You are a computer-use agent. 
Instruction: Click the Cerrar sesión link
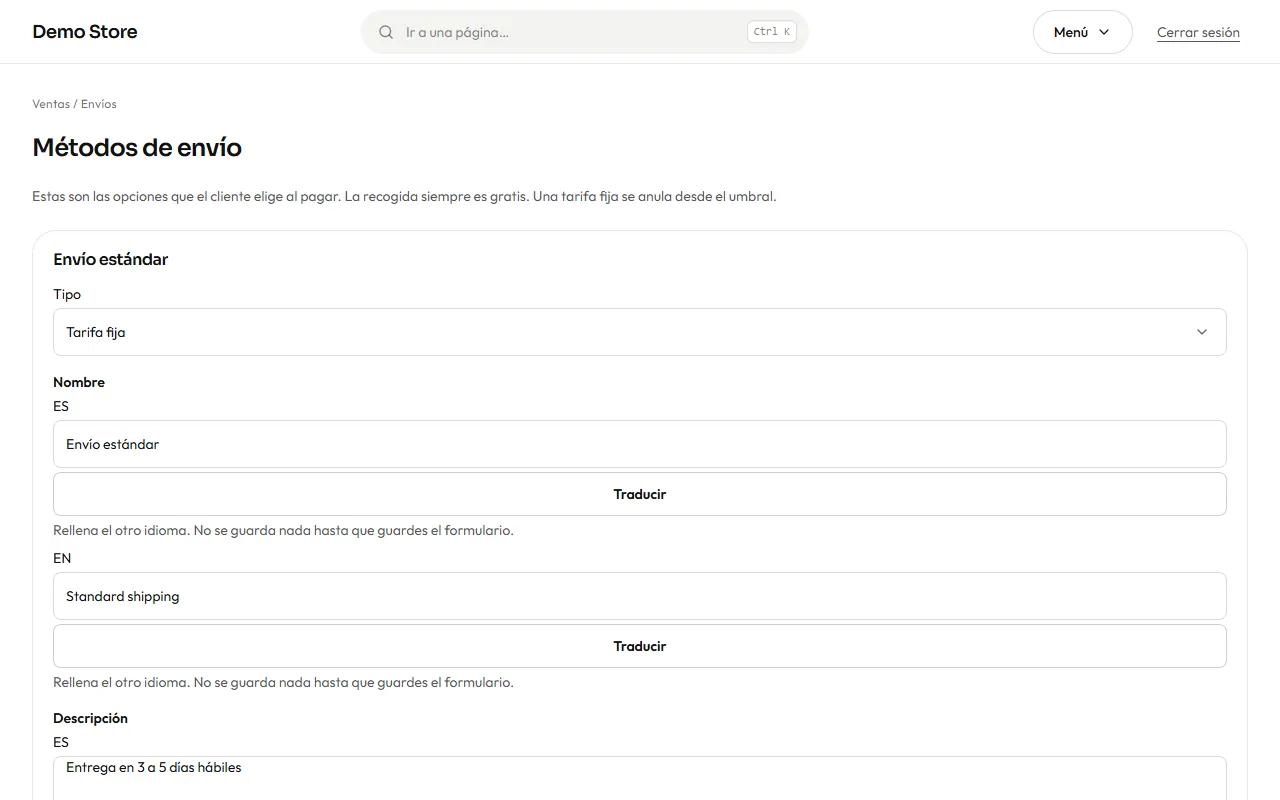pos(1198,32)
